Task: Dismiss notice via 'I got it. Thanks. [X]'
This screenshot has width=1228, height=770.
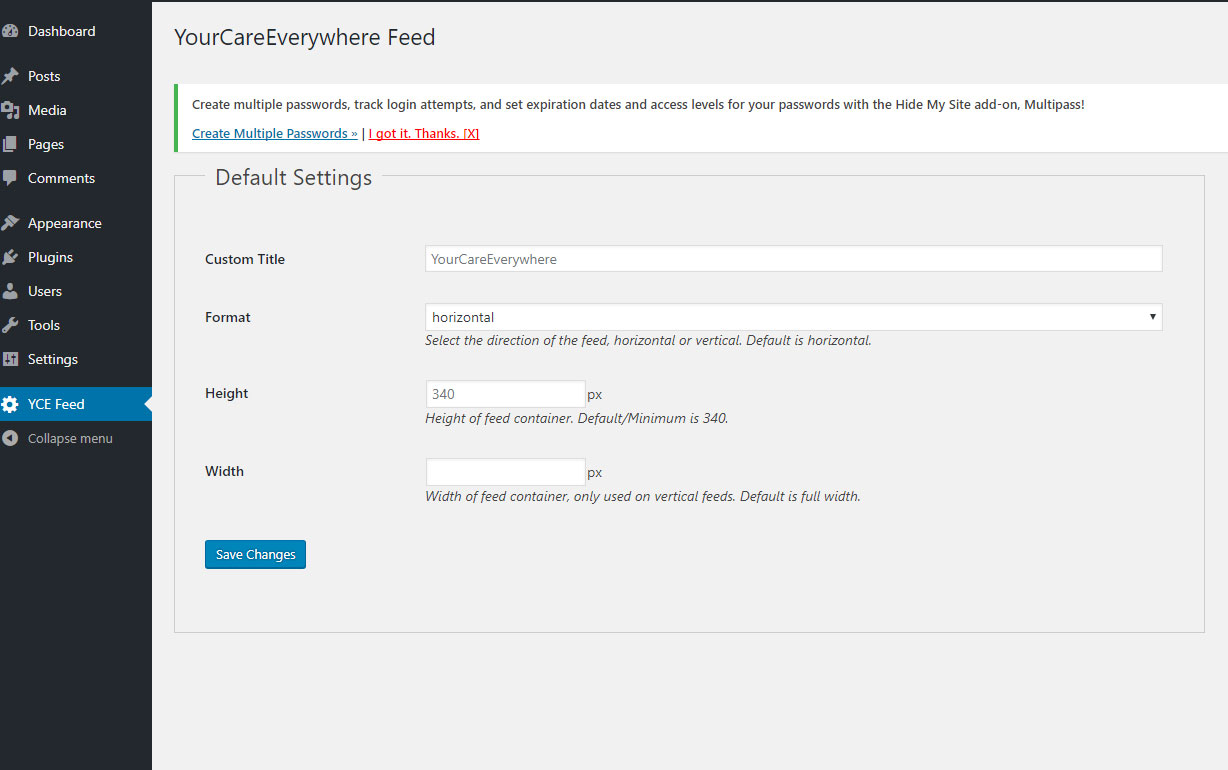Action: point(424,134)
